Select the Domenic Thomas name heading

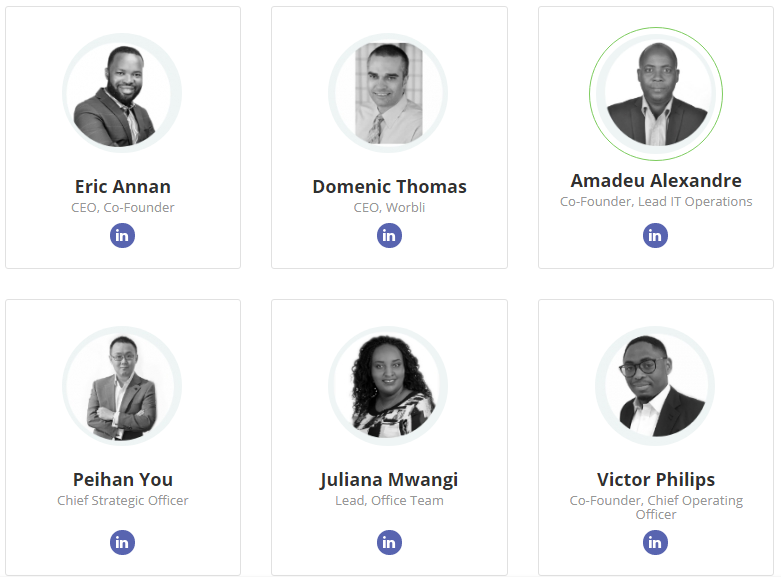(389, 187)
